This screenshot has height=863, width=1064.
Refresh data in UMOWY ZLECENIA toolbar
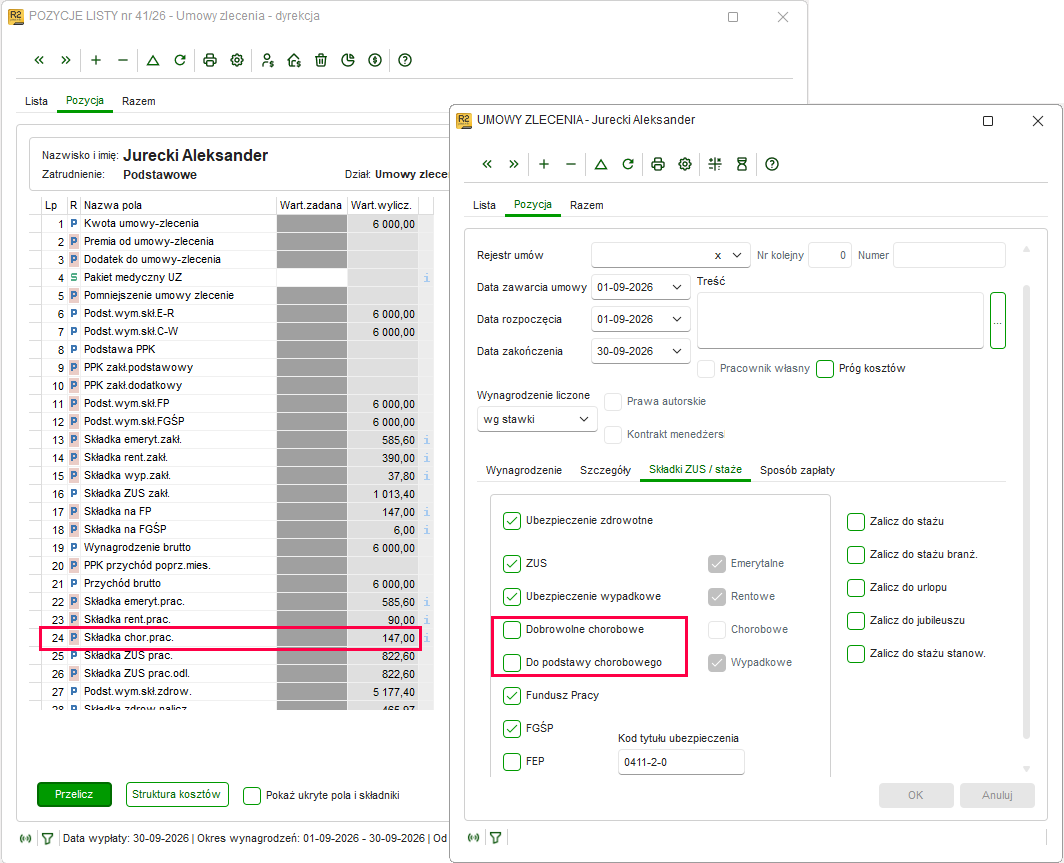(x=628, y=164)
